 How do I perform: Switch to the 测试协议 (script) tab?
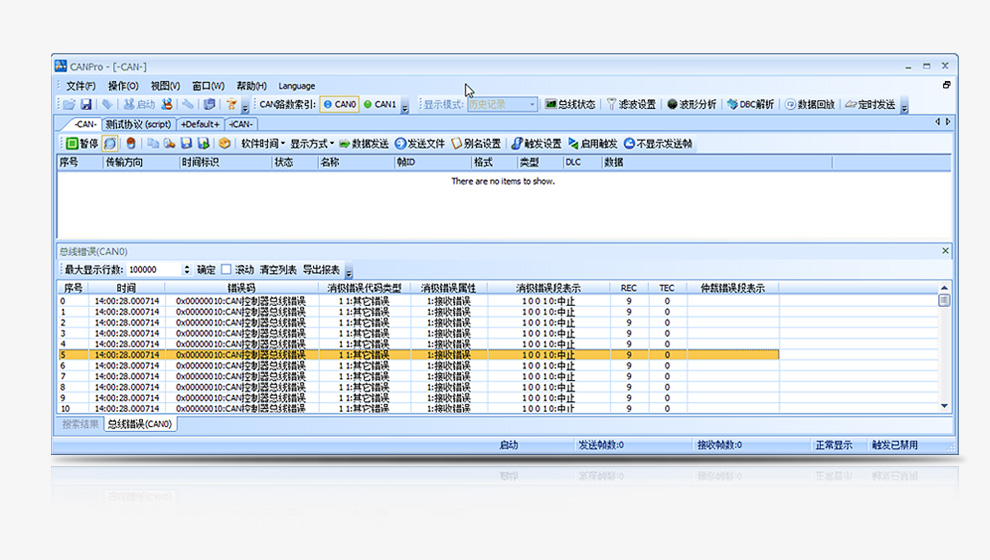[138, 124]
